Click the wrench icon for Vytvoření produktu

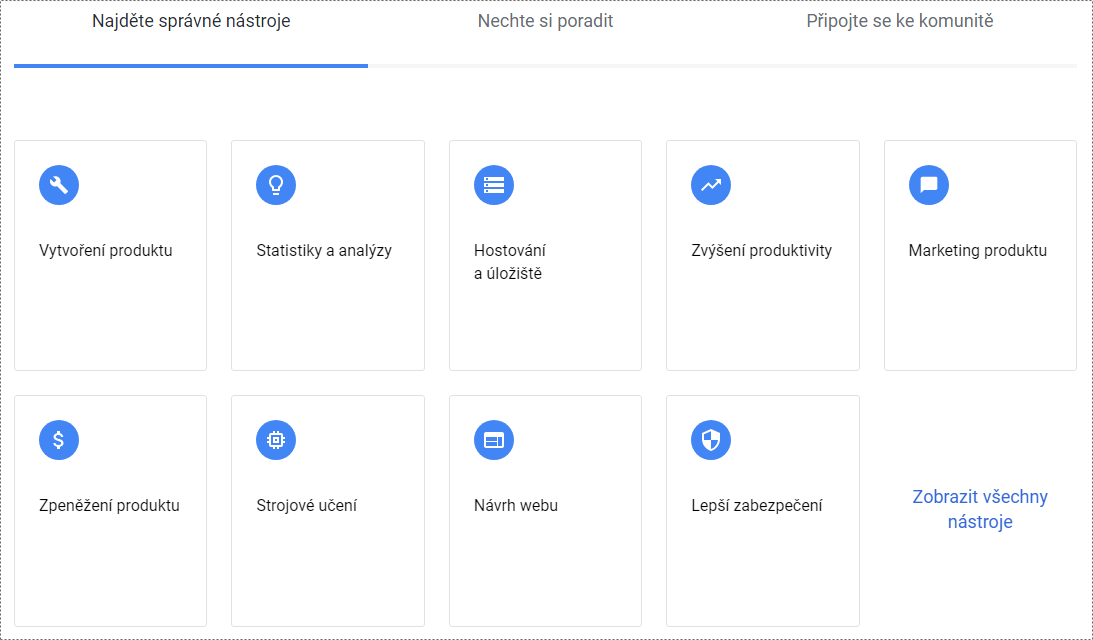pyautogui.click(x=59, y=185)
